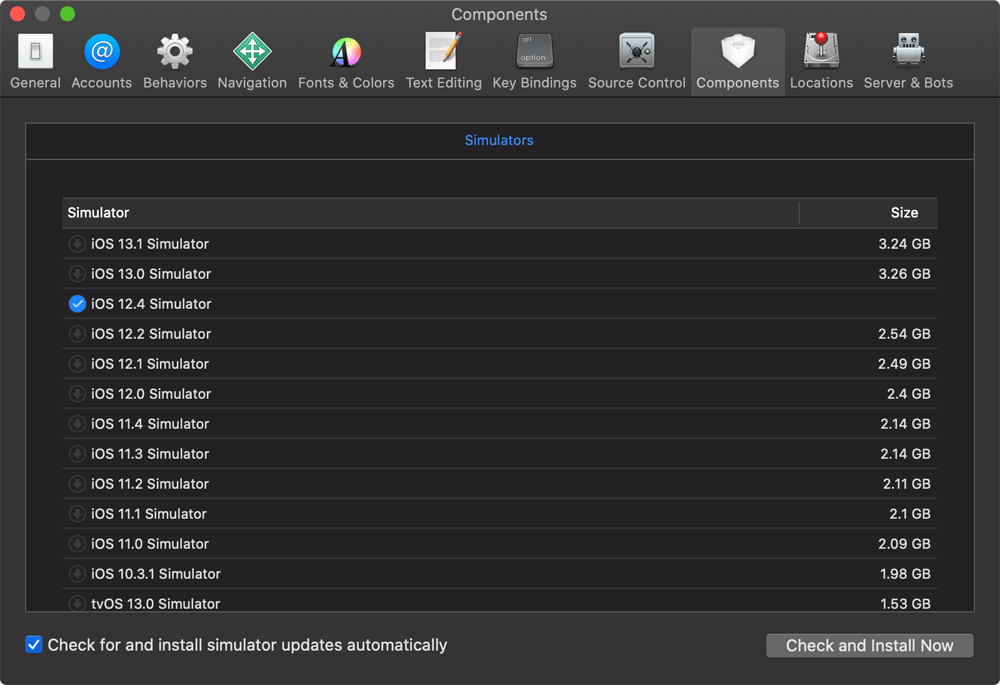1000x685 pixels.
Task: Select the Components preferences pane
Action: click(738, 61)
